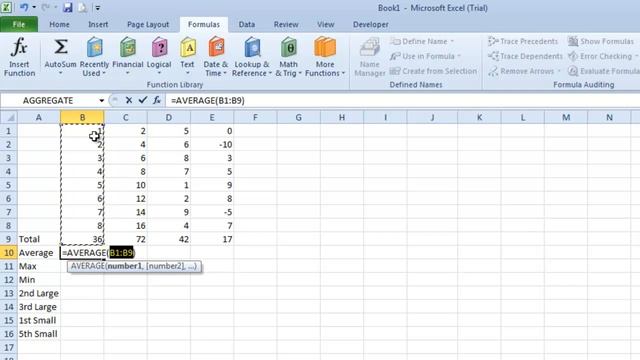The image size is (640, 360).
Task: Expand the AutoSum dropdown arrow
Action: (60, 73)
